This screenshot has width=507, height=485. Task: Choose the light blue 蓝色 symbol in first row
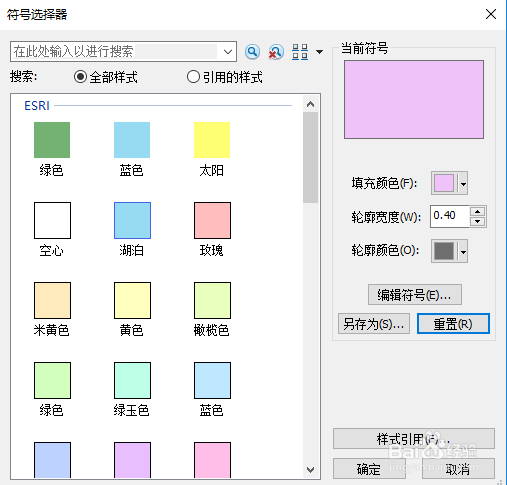coord(132,140)
